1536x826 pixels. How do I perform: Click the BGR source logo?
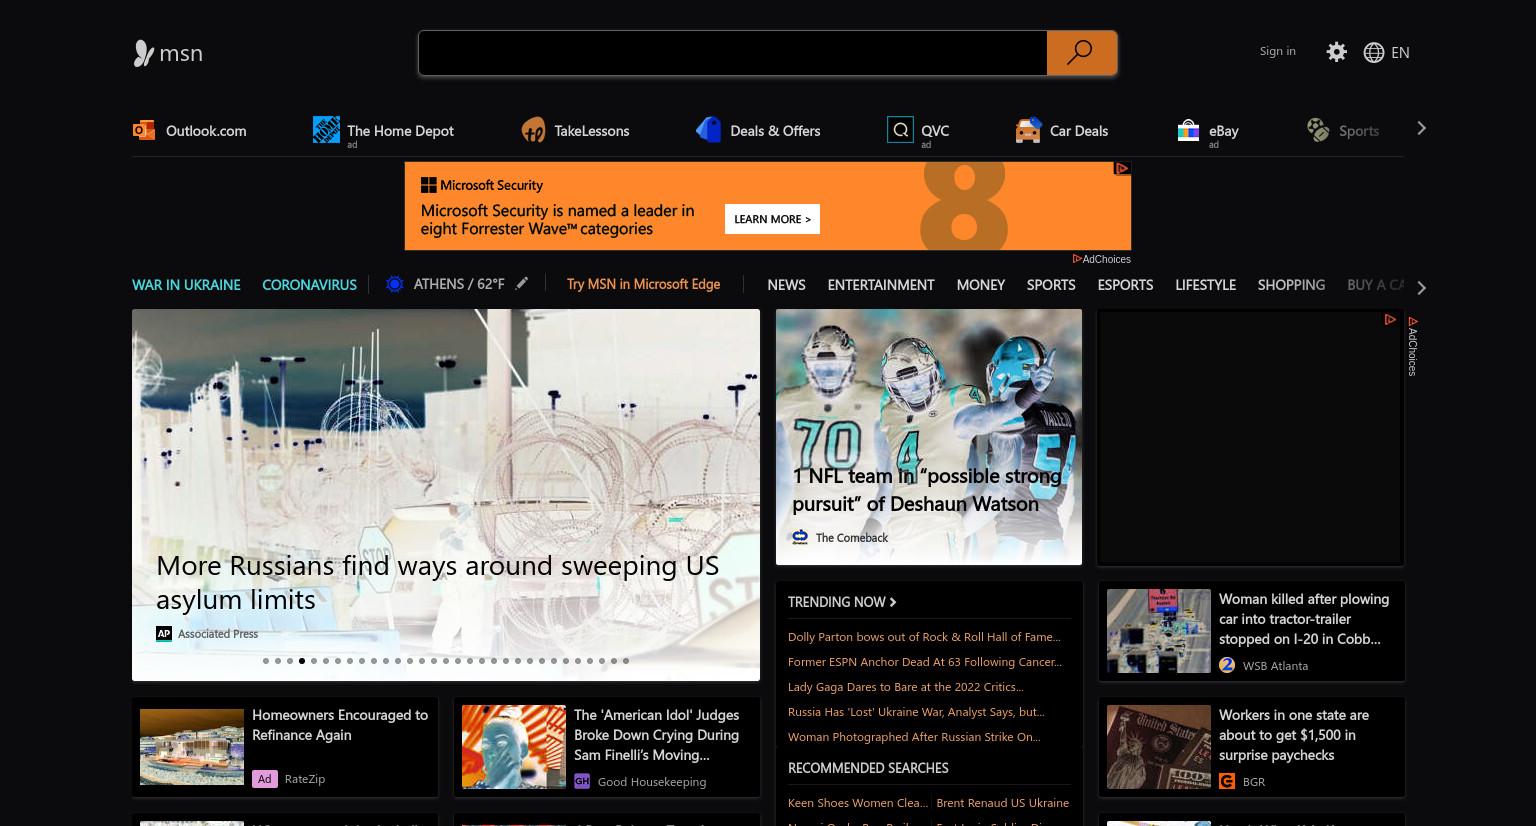coord(1227,781)
